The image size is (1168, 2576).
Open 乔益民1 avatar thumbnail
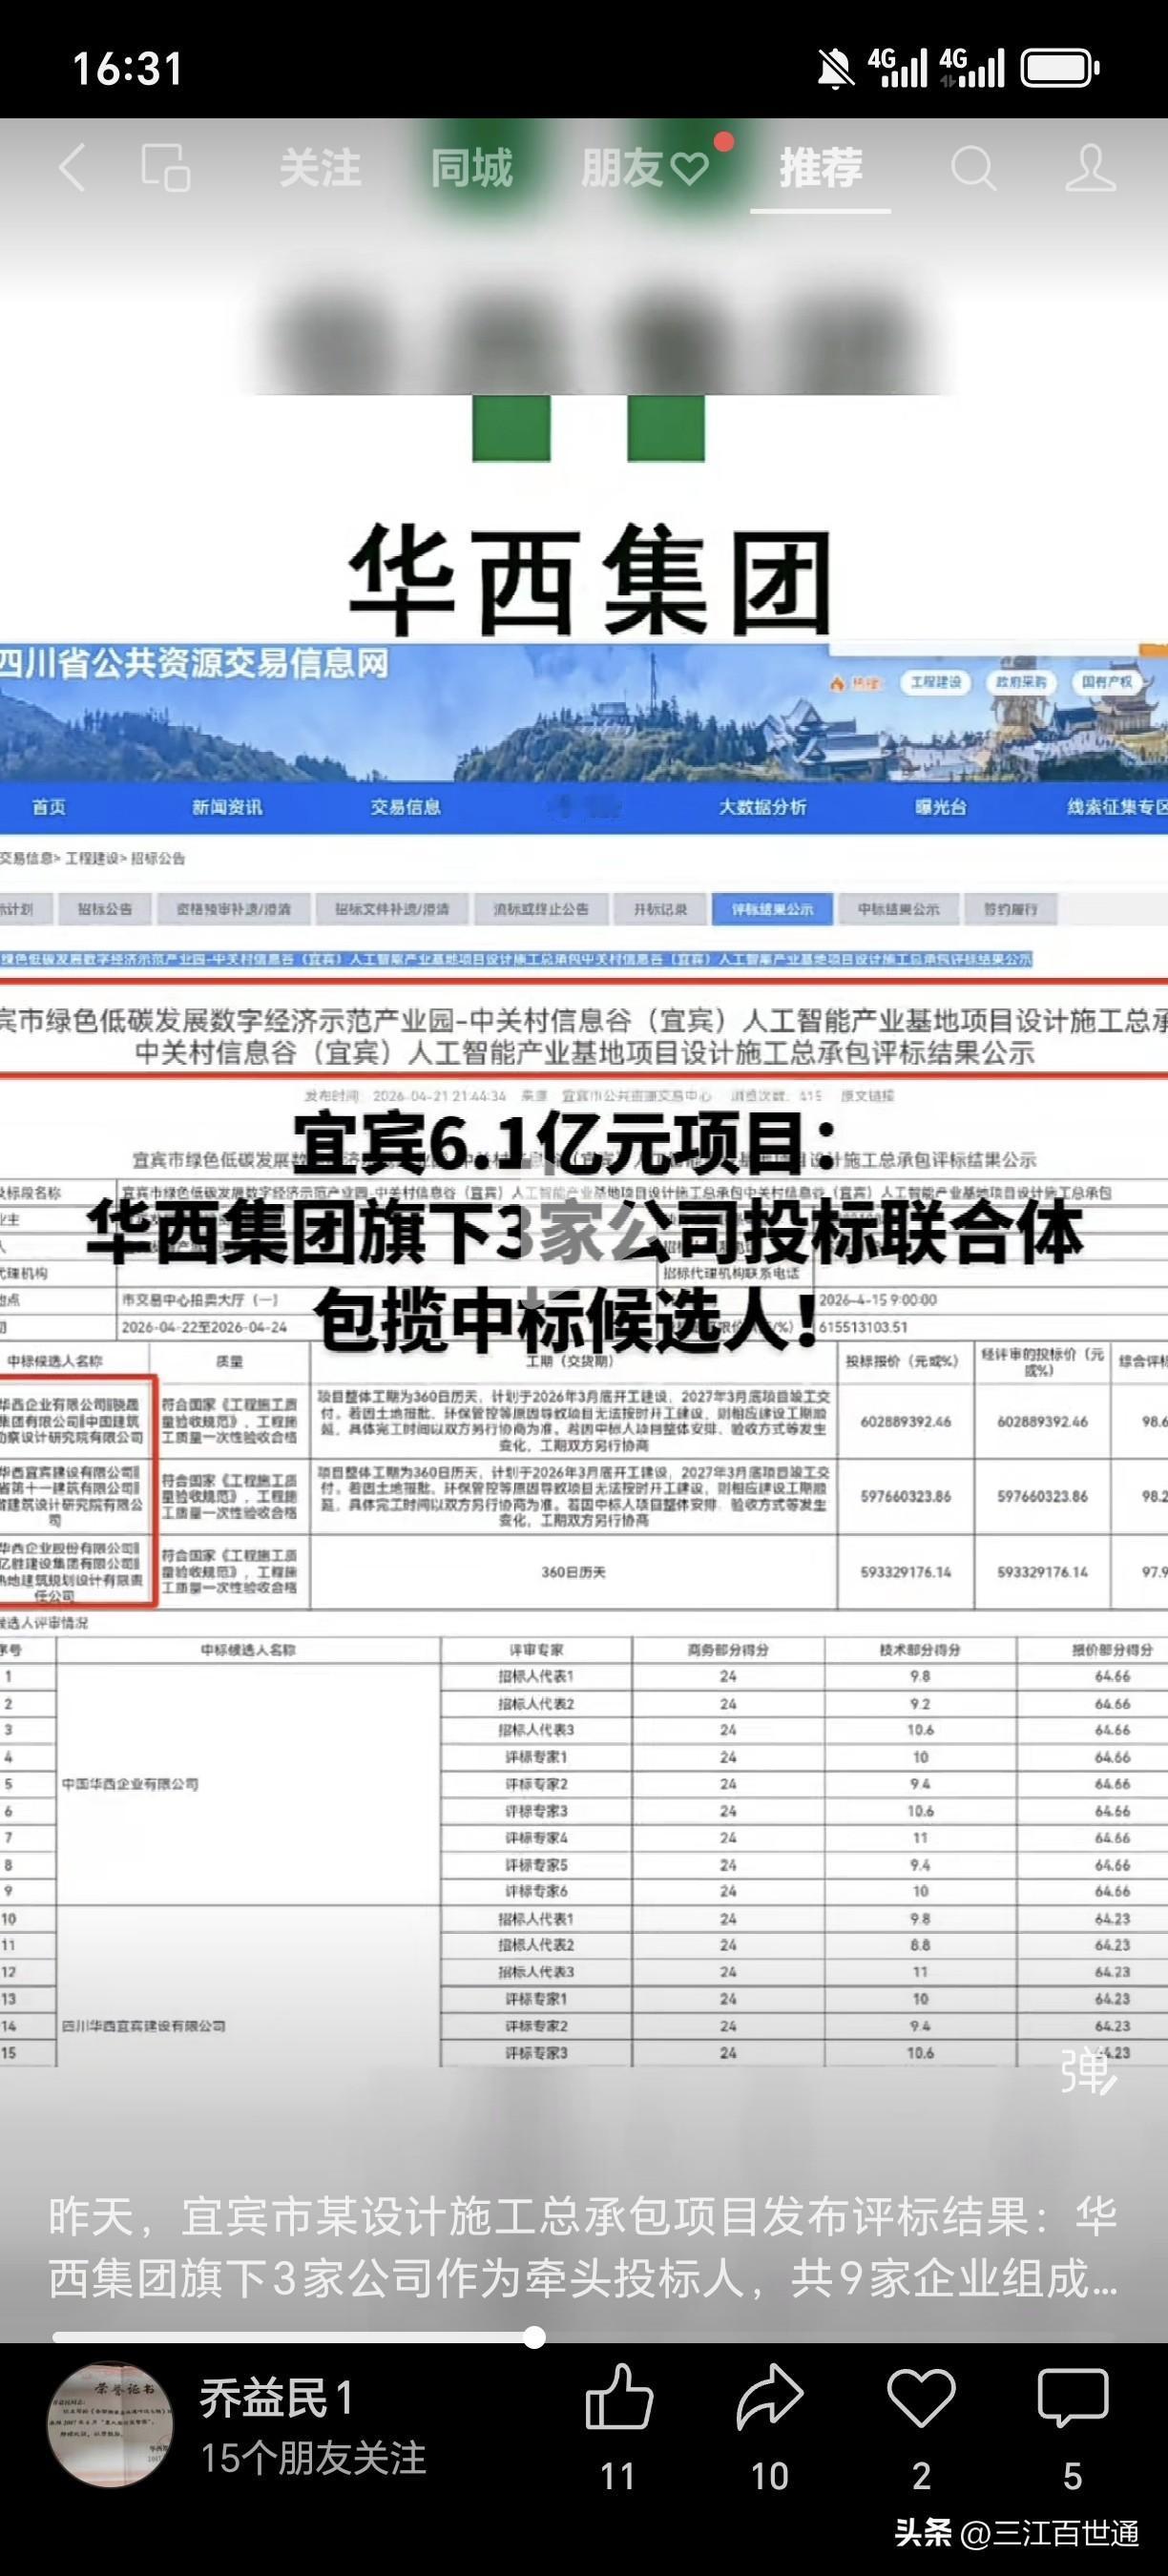110,2425
